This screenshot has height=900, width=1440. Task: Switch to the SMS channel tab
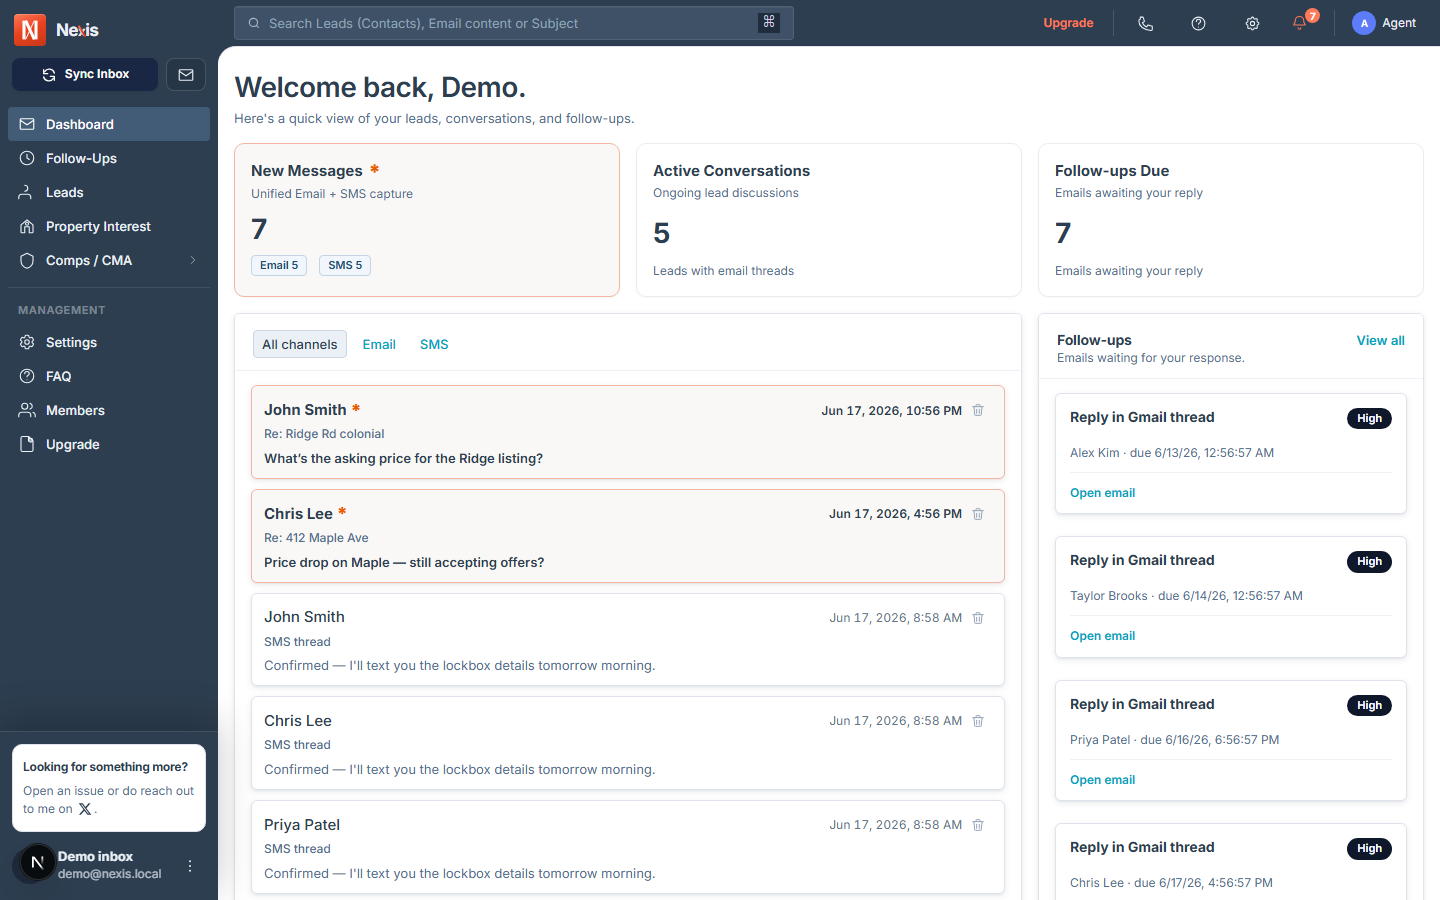click(x=434, y=344)
